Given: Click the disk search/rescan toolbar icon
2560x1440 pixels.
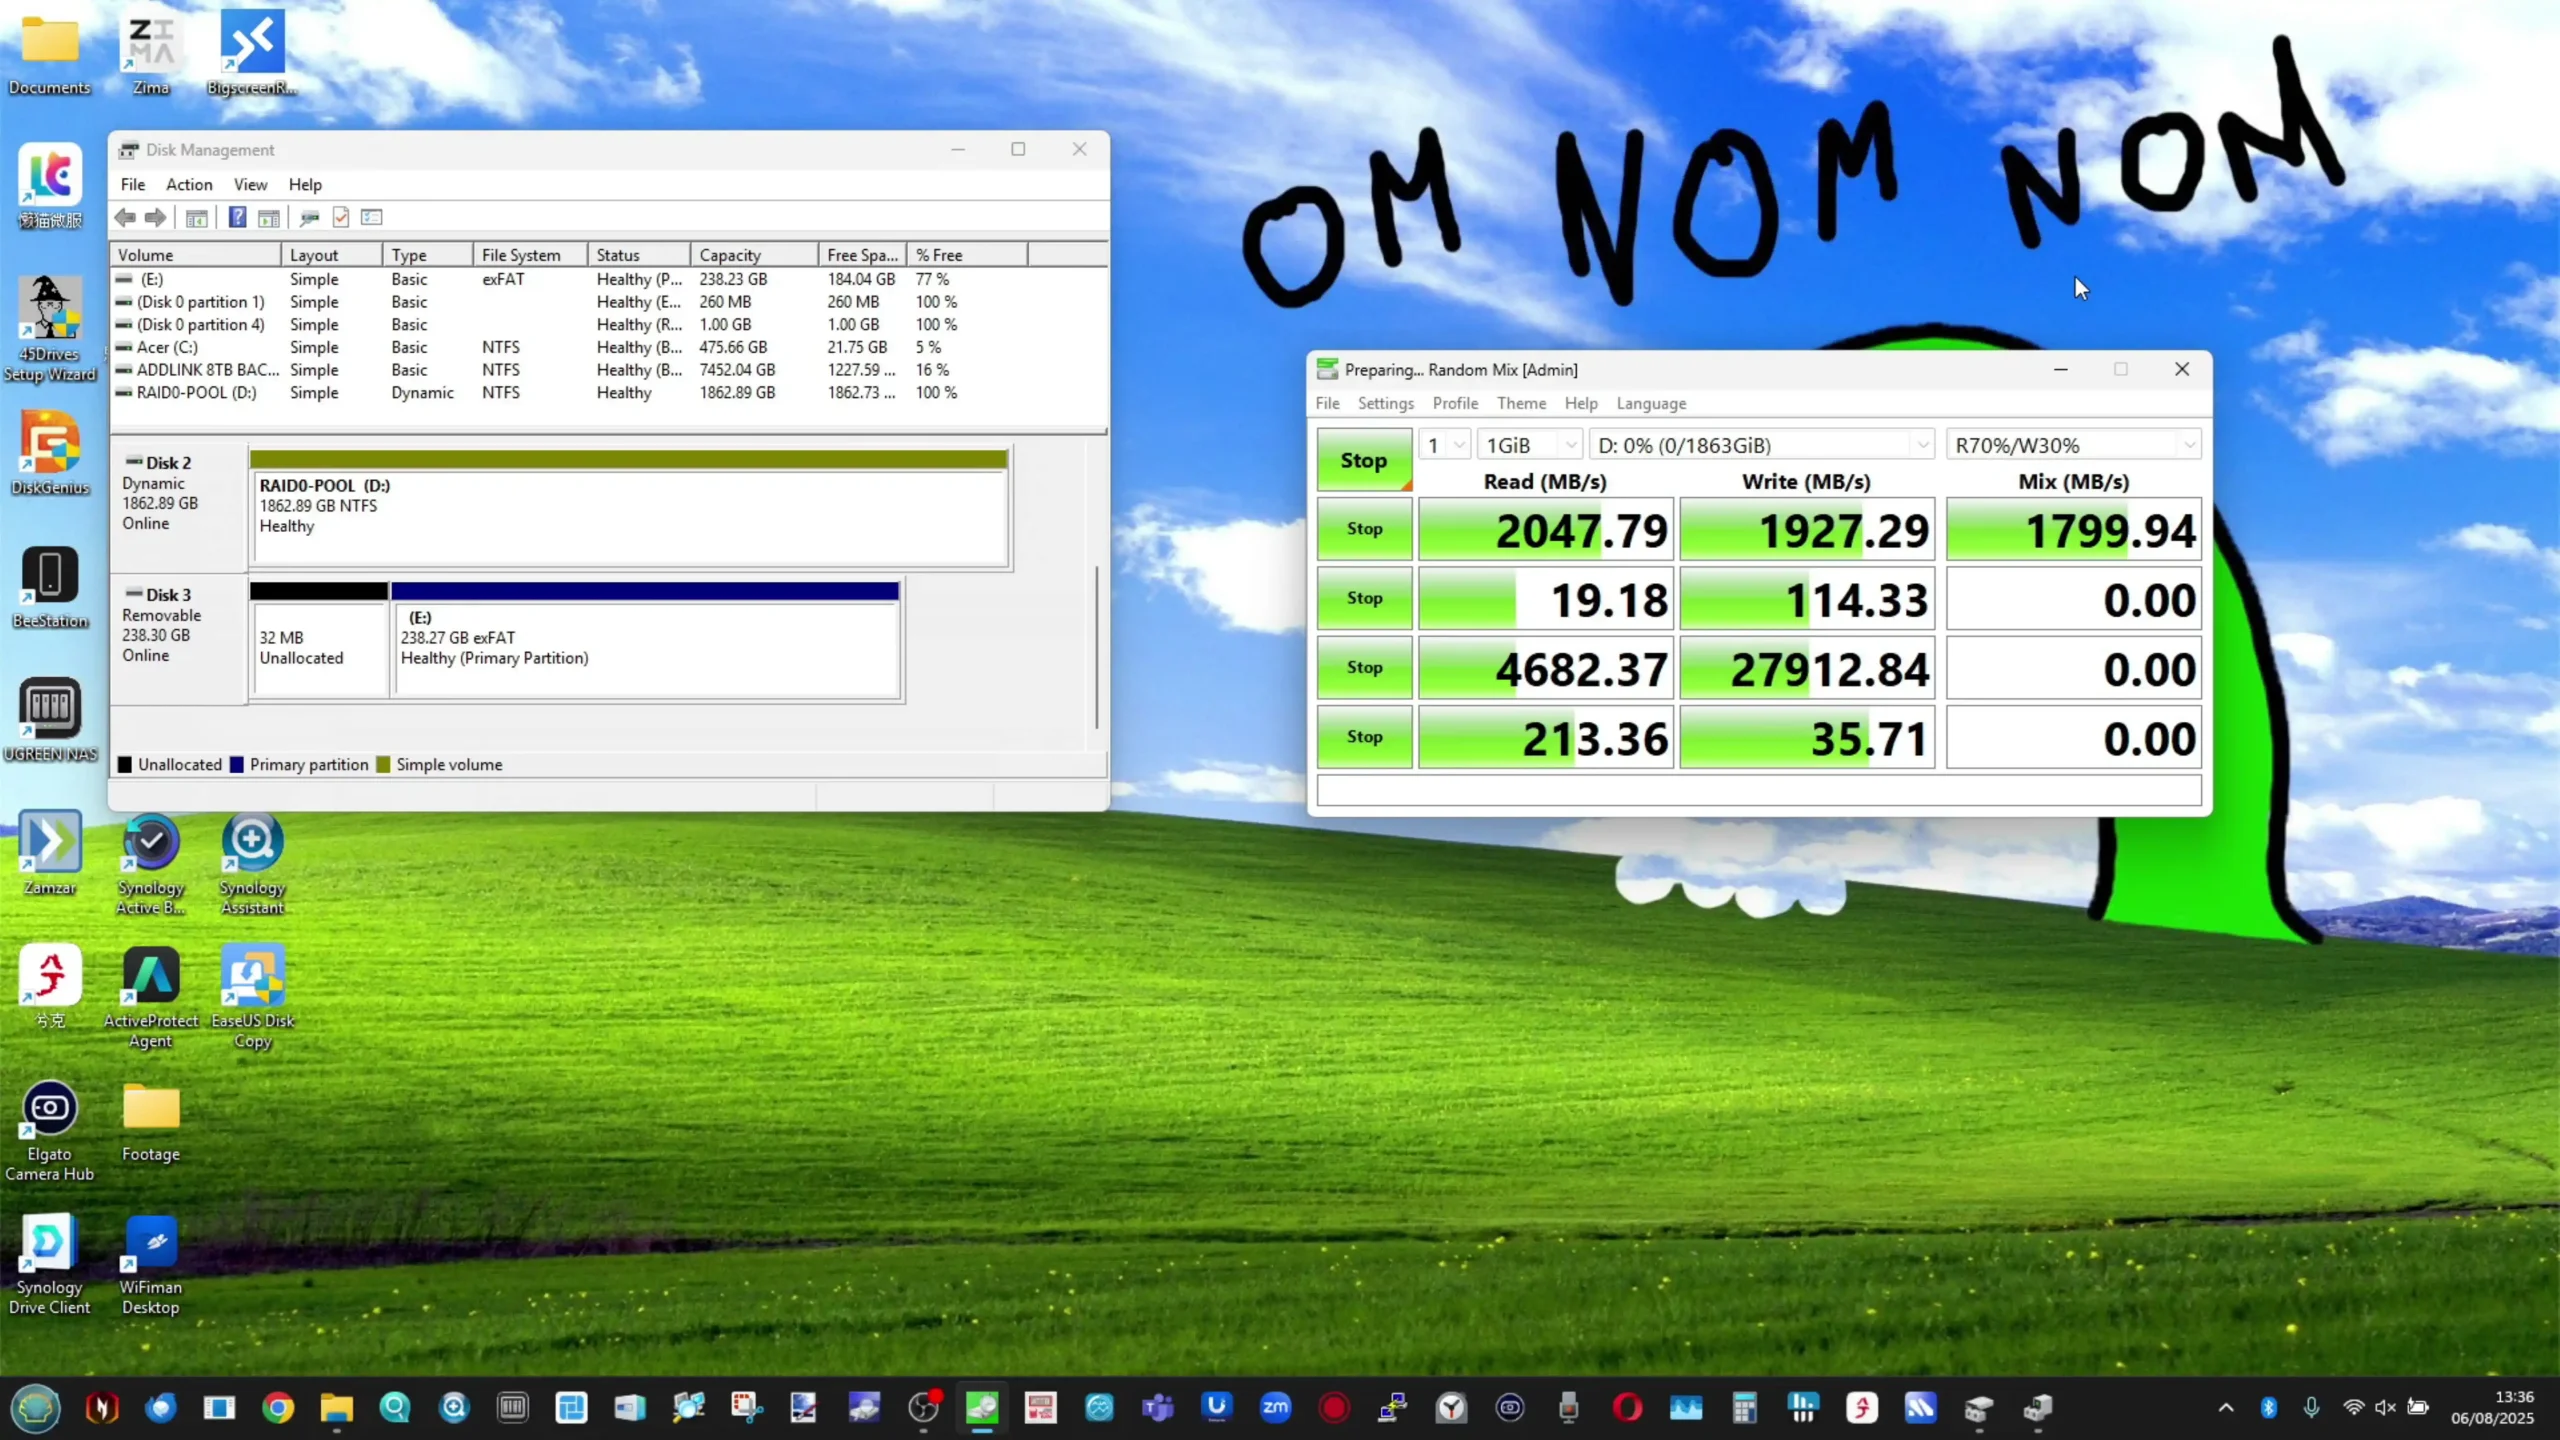Looking at the screenshot, I should point(309,217).
